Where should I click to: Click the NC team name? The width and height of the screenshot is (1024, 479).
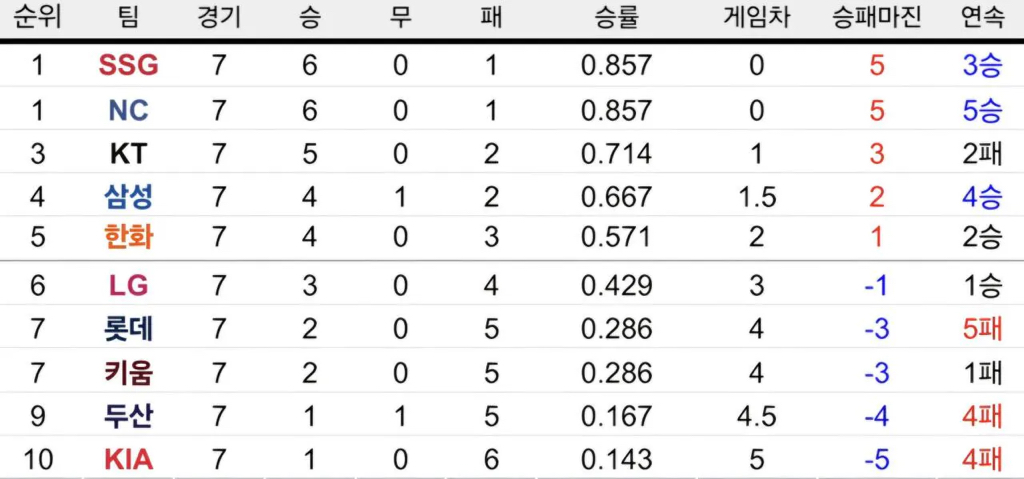tap(128, 110)
